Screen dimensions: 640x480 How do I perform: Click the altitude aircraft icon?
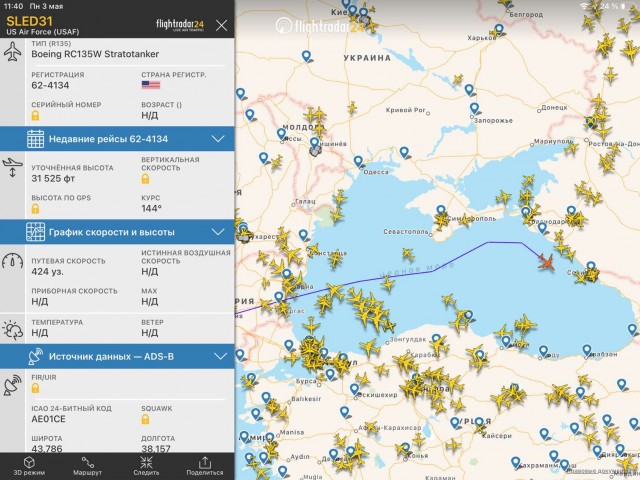[x=12, y=168]
